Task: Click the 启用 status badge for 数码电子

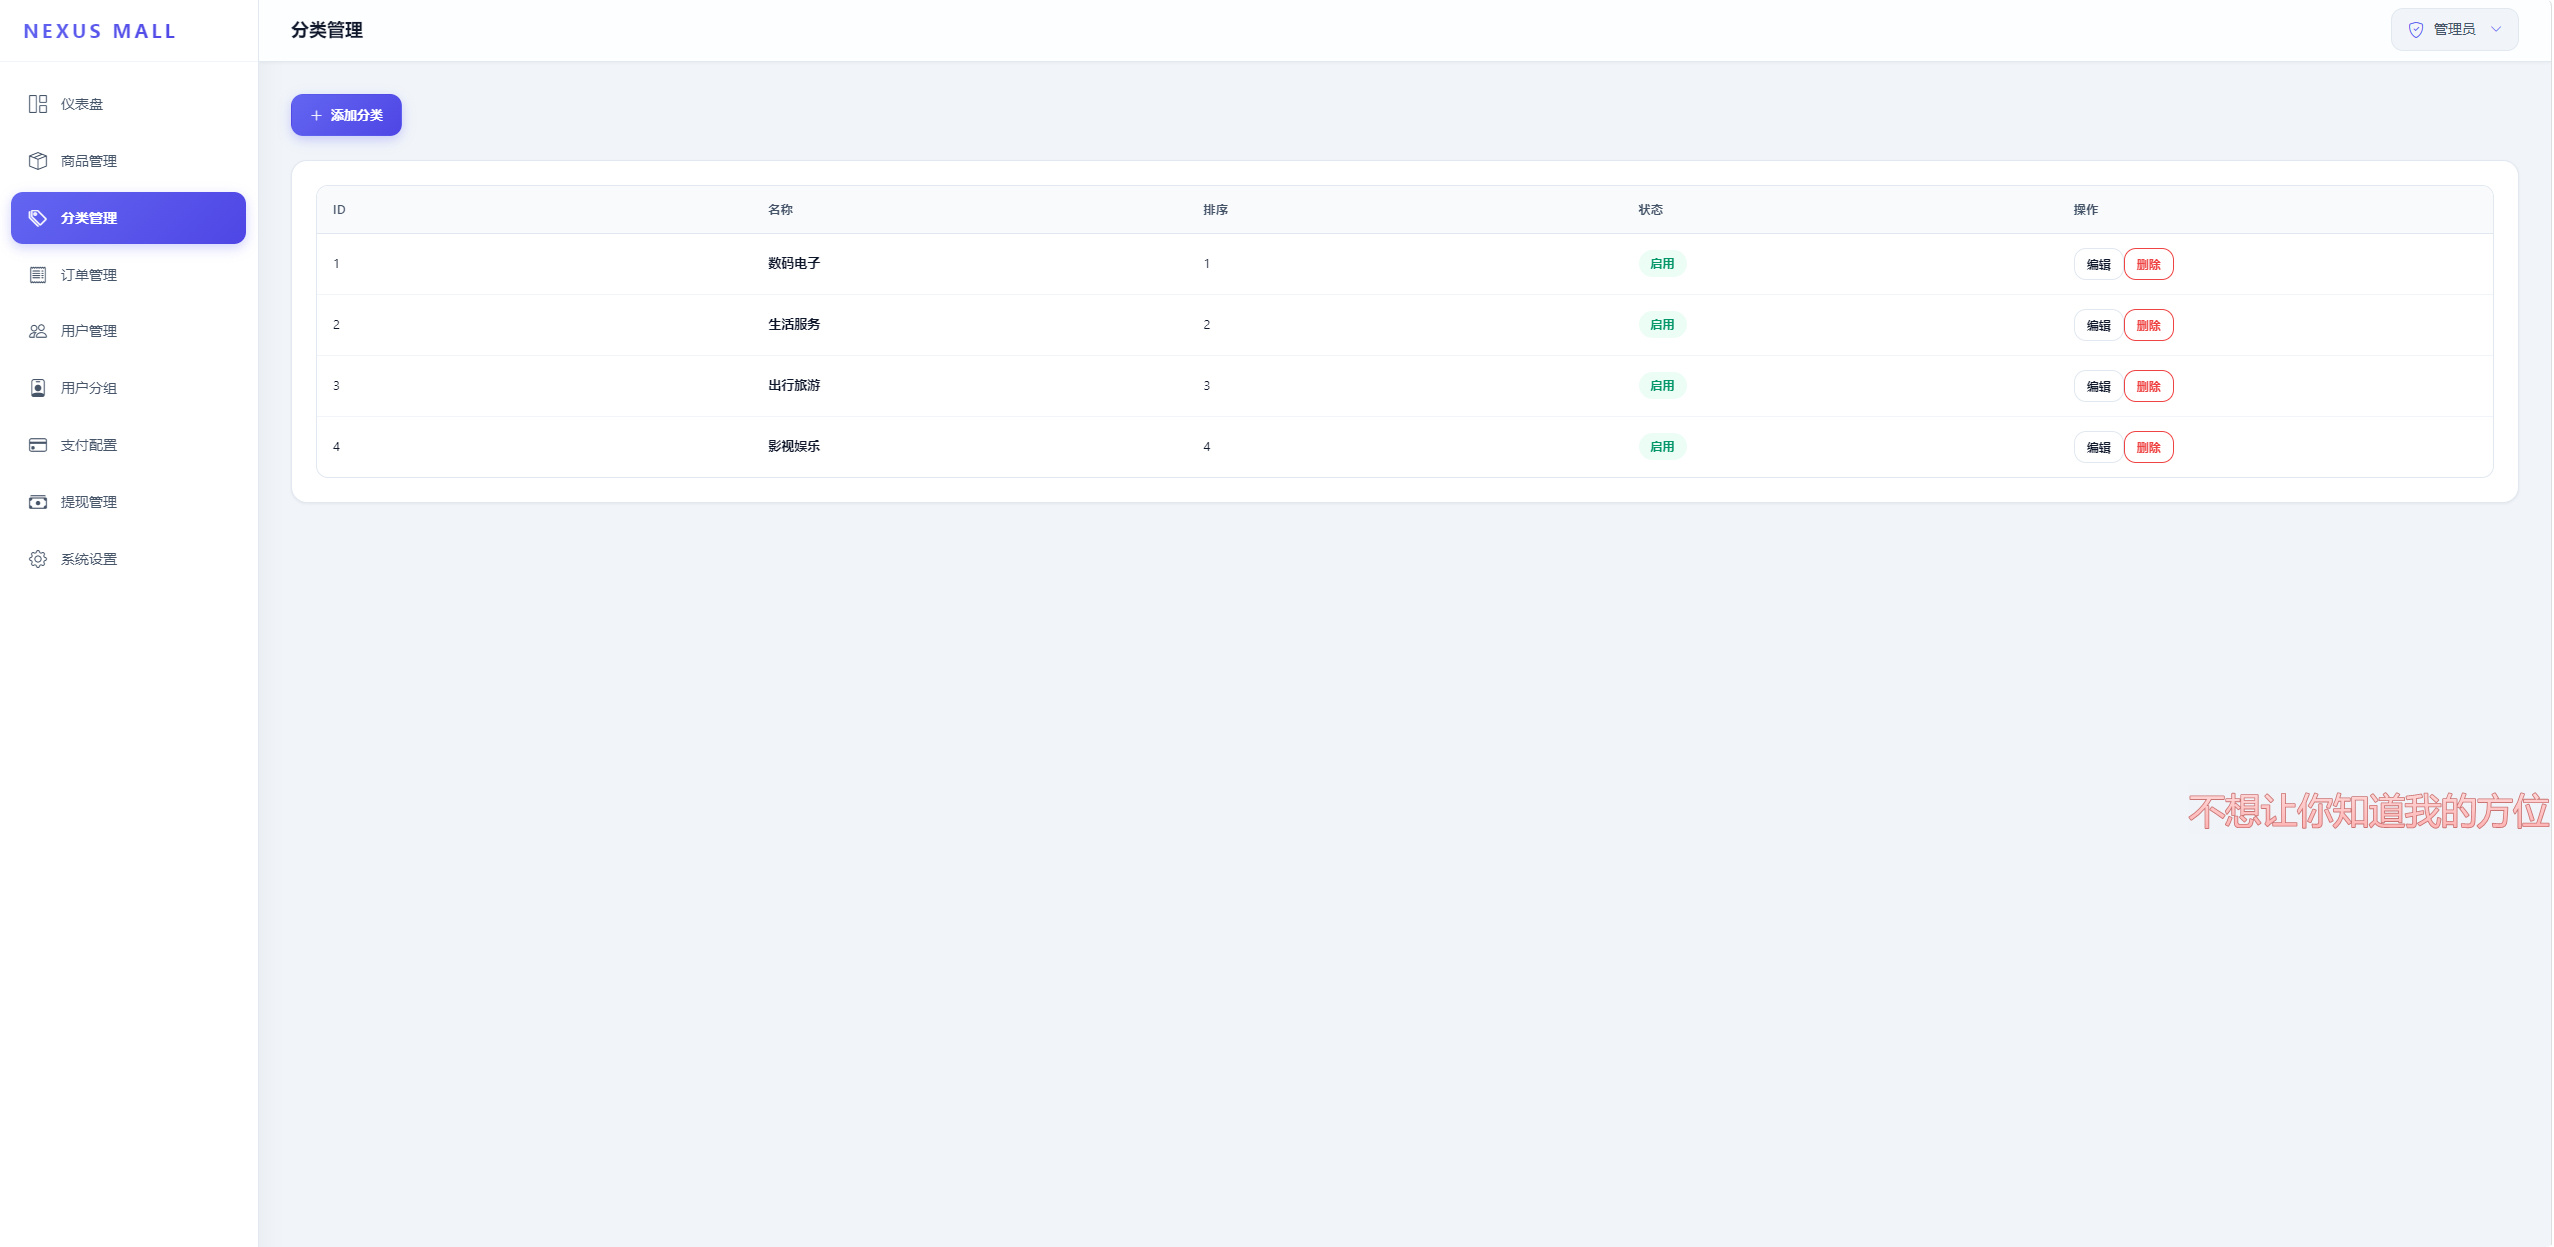Action: coord(1662,264)
